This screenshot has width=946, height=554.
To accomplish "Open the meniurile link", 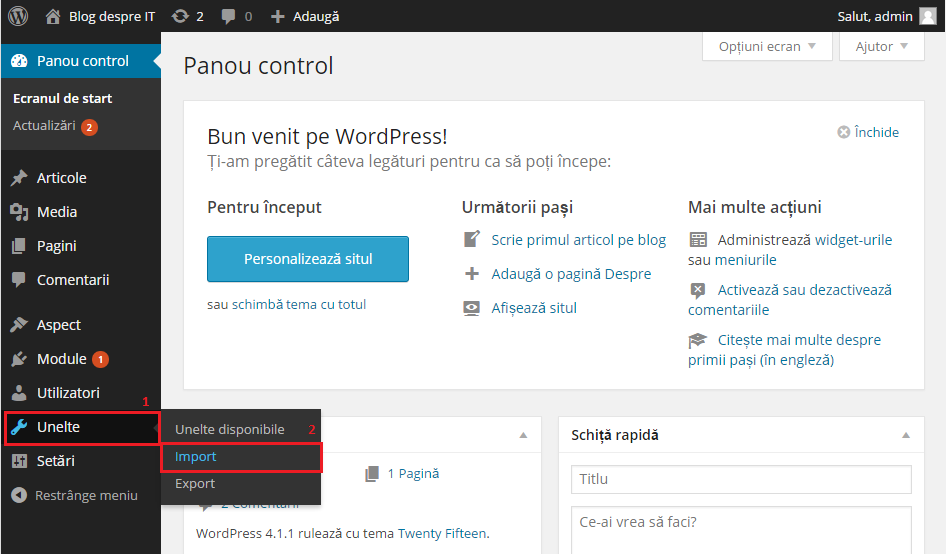I will [x=745, y=260].
